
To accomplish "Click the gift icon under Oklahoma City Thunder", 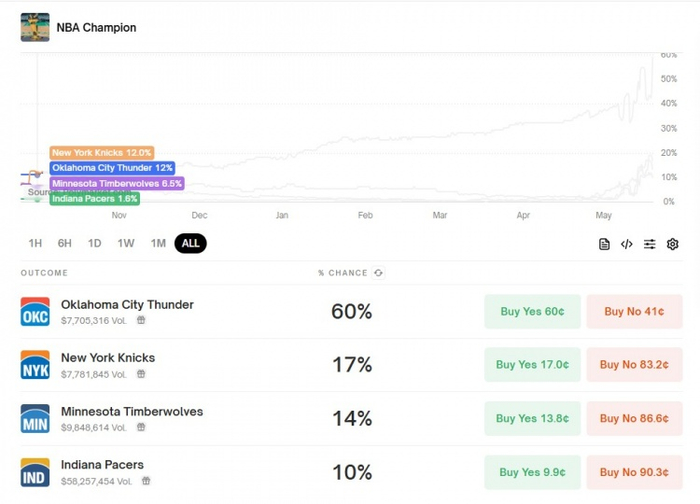I will click(141, 320).
